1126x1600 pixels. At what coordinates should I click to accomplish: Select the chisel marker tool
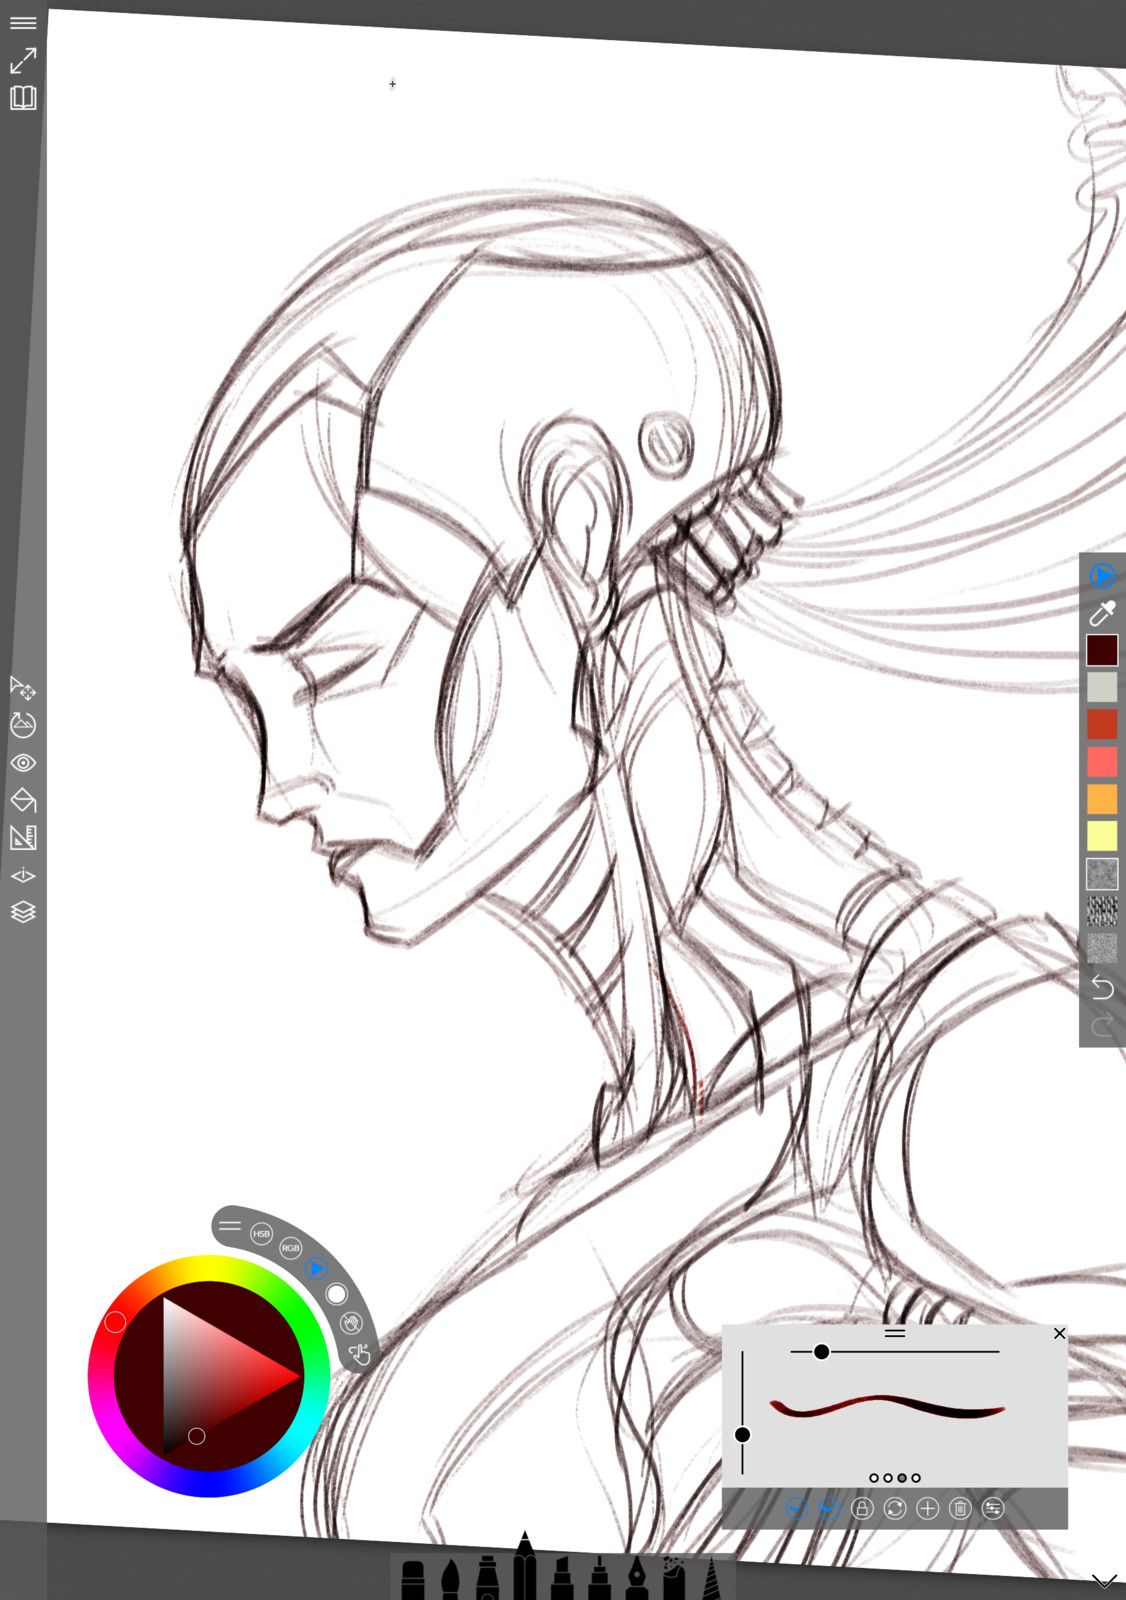point(562,1578)
